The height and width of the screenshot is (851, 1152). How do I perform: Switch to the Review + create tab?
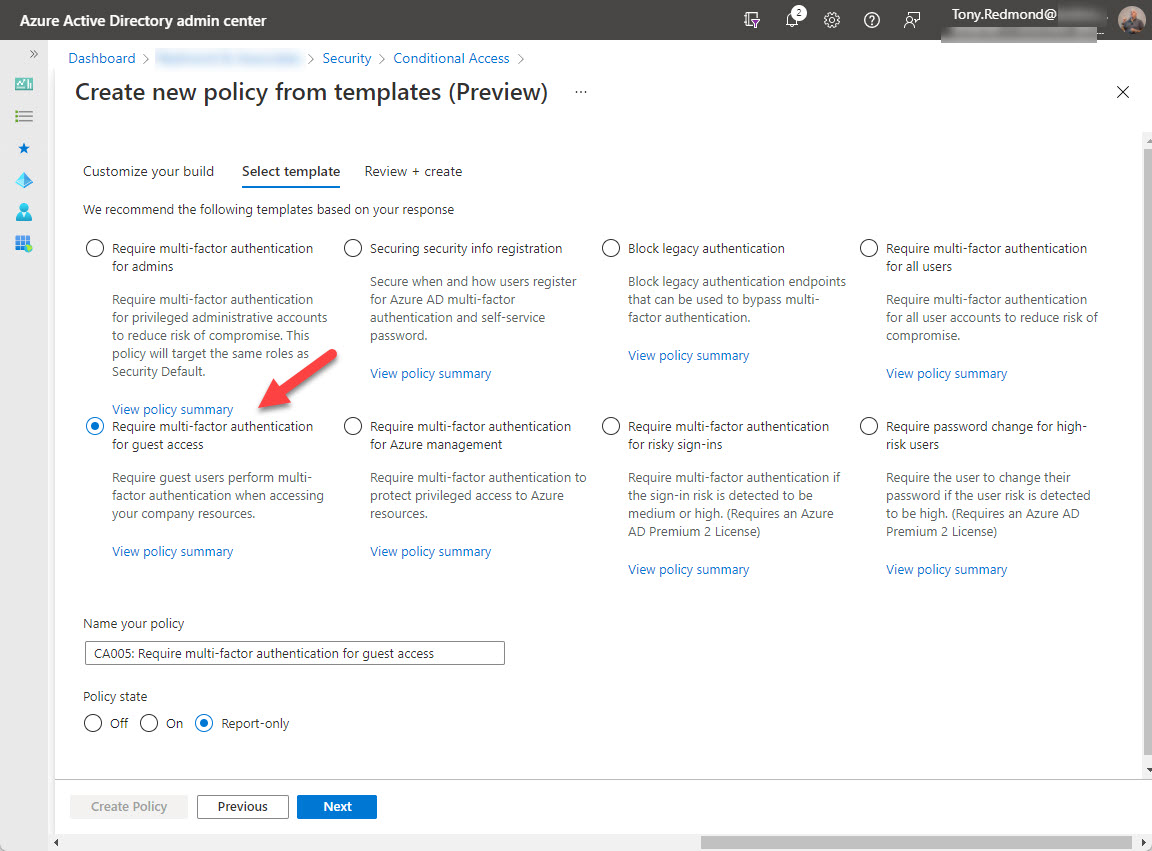tap(413, 171)
